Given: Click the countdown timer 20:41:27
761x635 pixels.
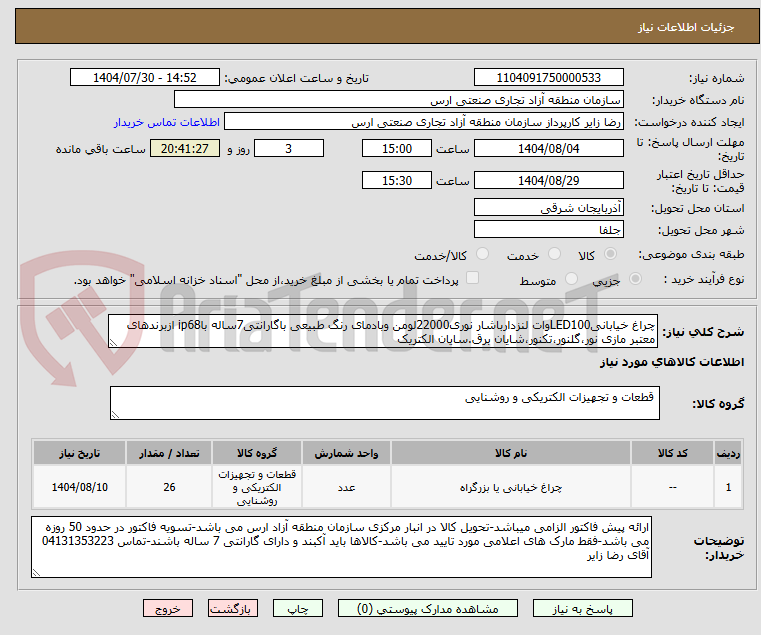Looking at the screenshot, I should [x=184, y=148].
